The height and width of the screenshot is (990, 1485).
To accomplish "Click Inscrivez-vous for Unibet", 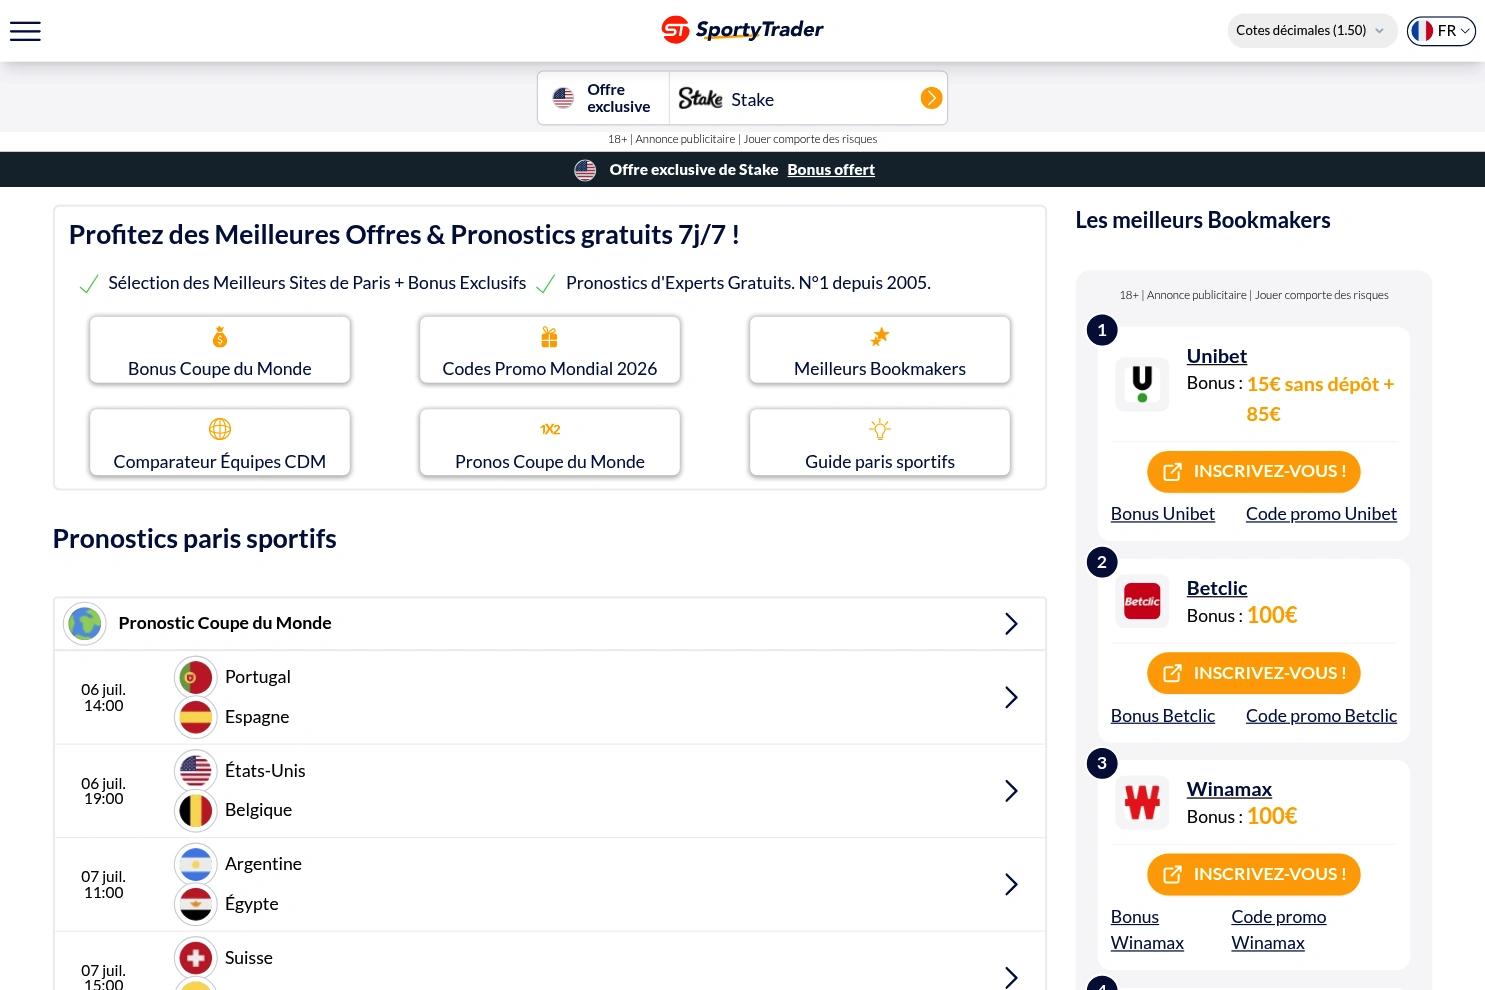I will 1254,472.
